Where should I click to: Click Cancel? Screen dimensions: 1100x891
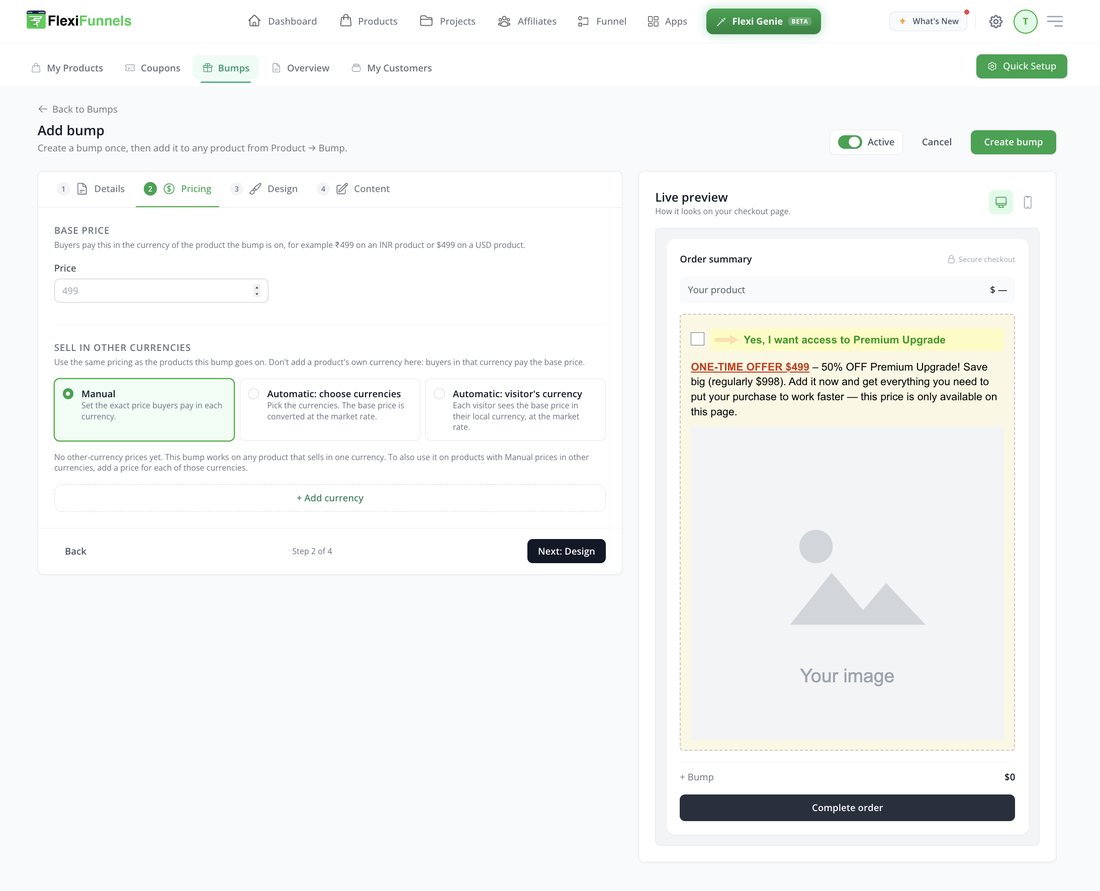937,142
